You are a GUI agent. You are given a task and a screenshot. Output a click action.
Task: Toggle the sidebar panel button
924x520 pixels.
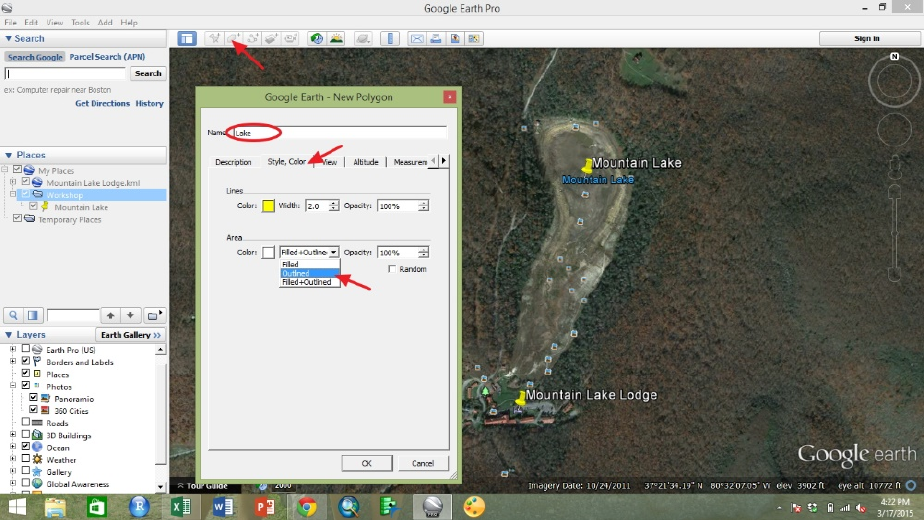coord(187,39)
